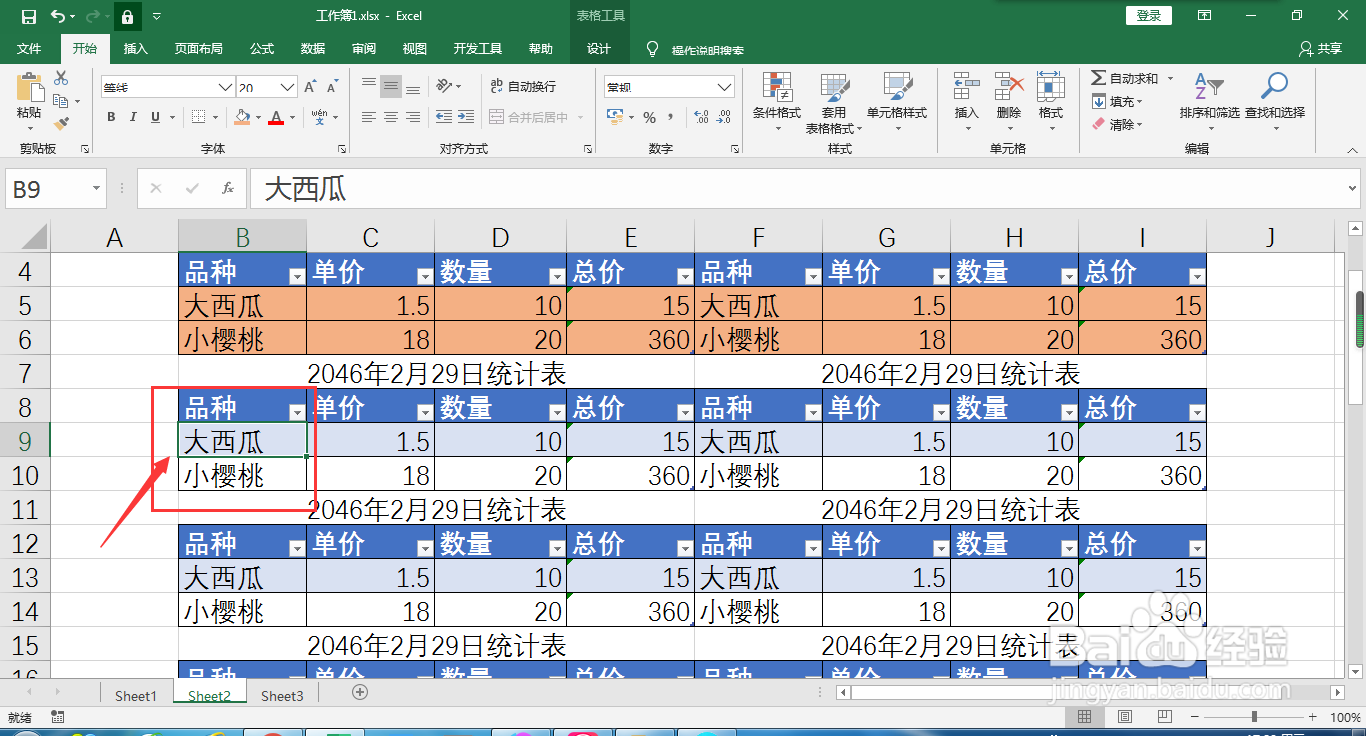1366x736 pixels.
Task: Enable Wrap Text
Action: click(523, 86)
